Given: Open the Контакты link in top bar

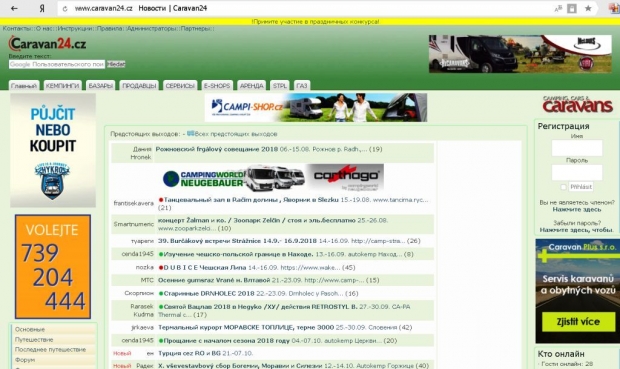Looking at the screenshot, I should coord(18,28).
